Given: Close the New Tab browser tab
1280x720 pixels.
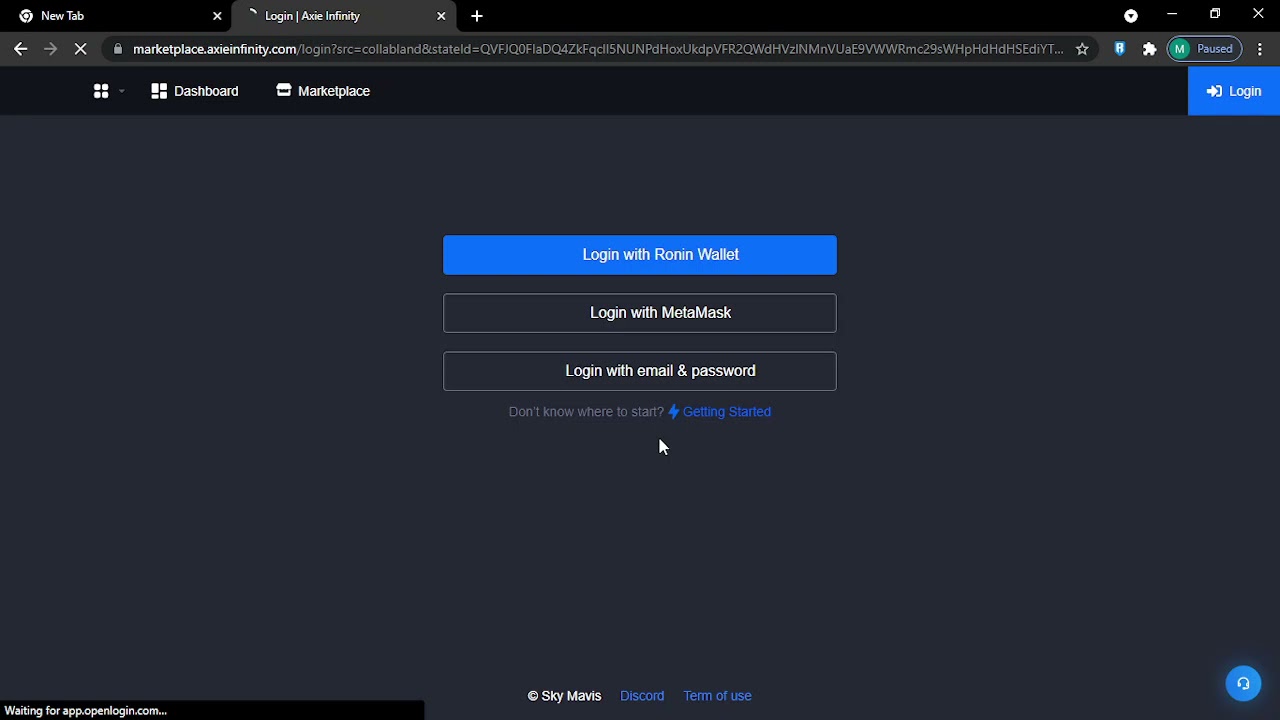Looking at the screenshot, I should point(217,16).
